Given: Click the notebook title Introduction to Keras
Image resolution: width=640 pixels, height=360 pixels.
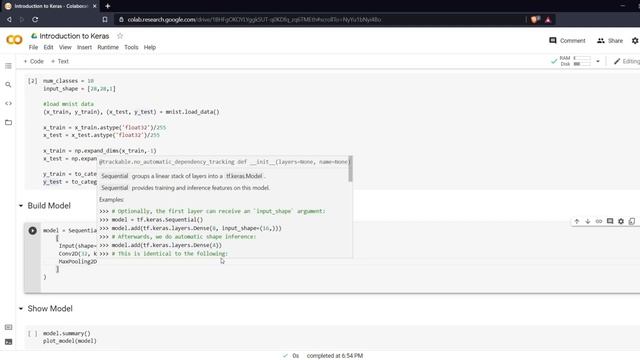Looking at the screenshot, I should (74, 36).
